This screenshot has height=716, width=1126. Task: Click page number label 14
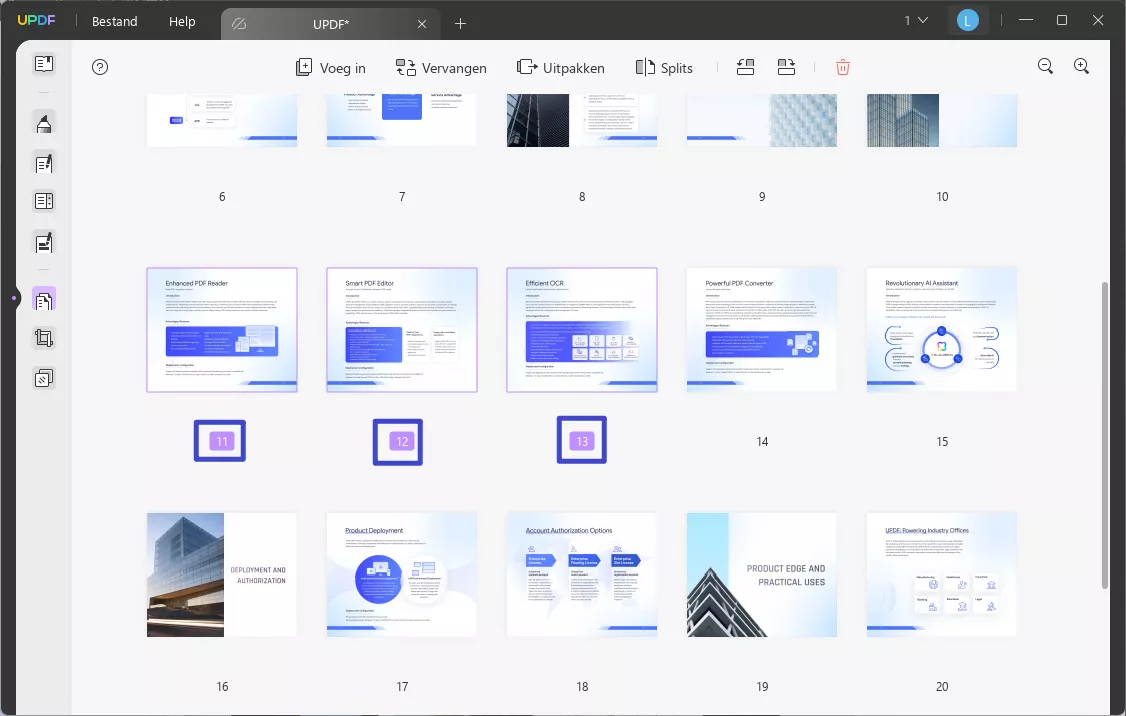[x=762, y=442]
